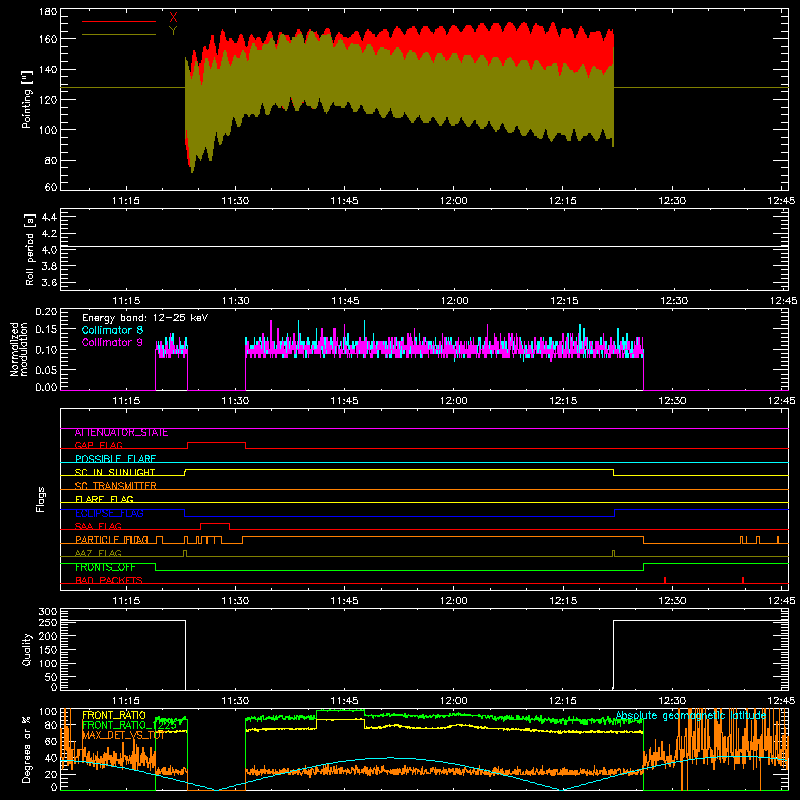This screenshot has width=800, height=800.
Task: Click the Quality axis title
Action: pos(27,649)
